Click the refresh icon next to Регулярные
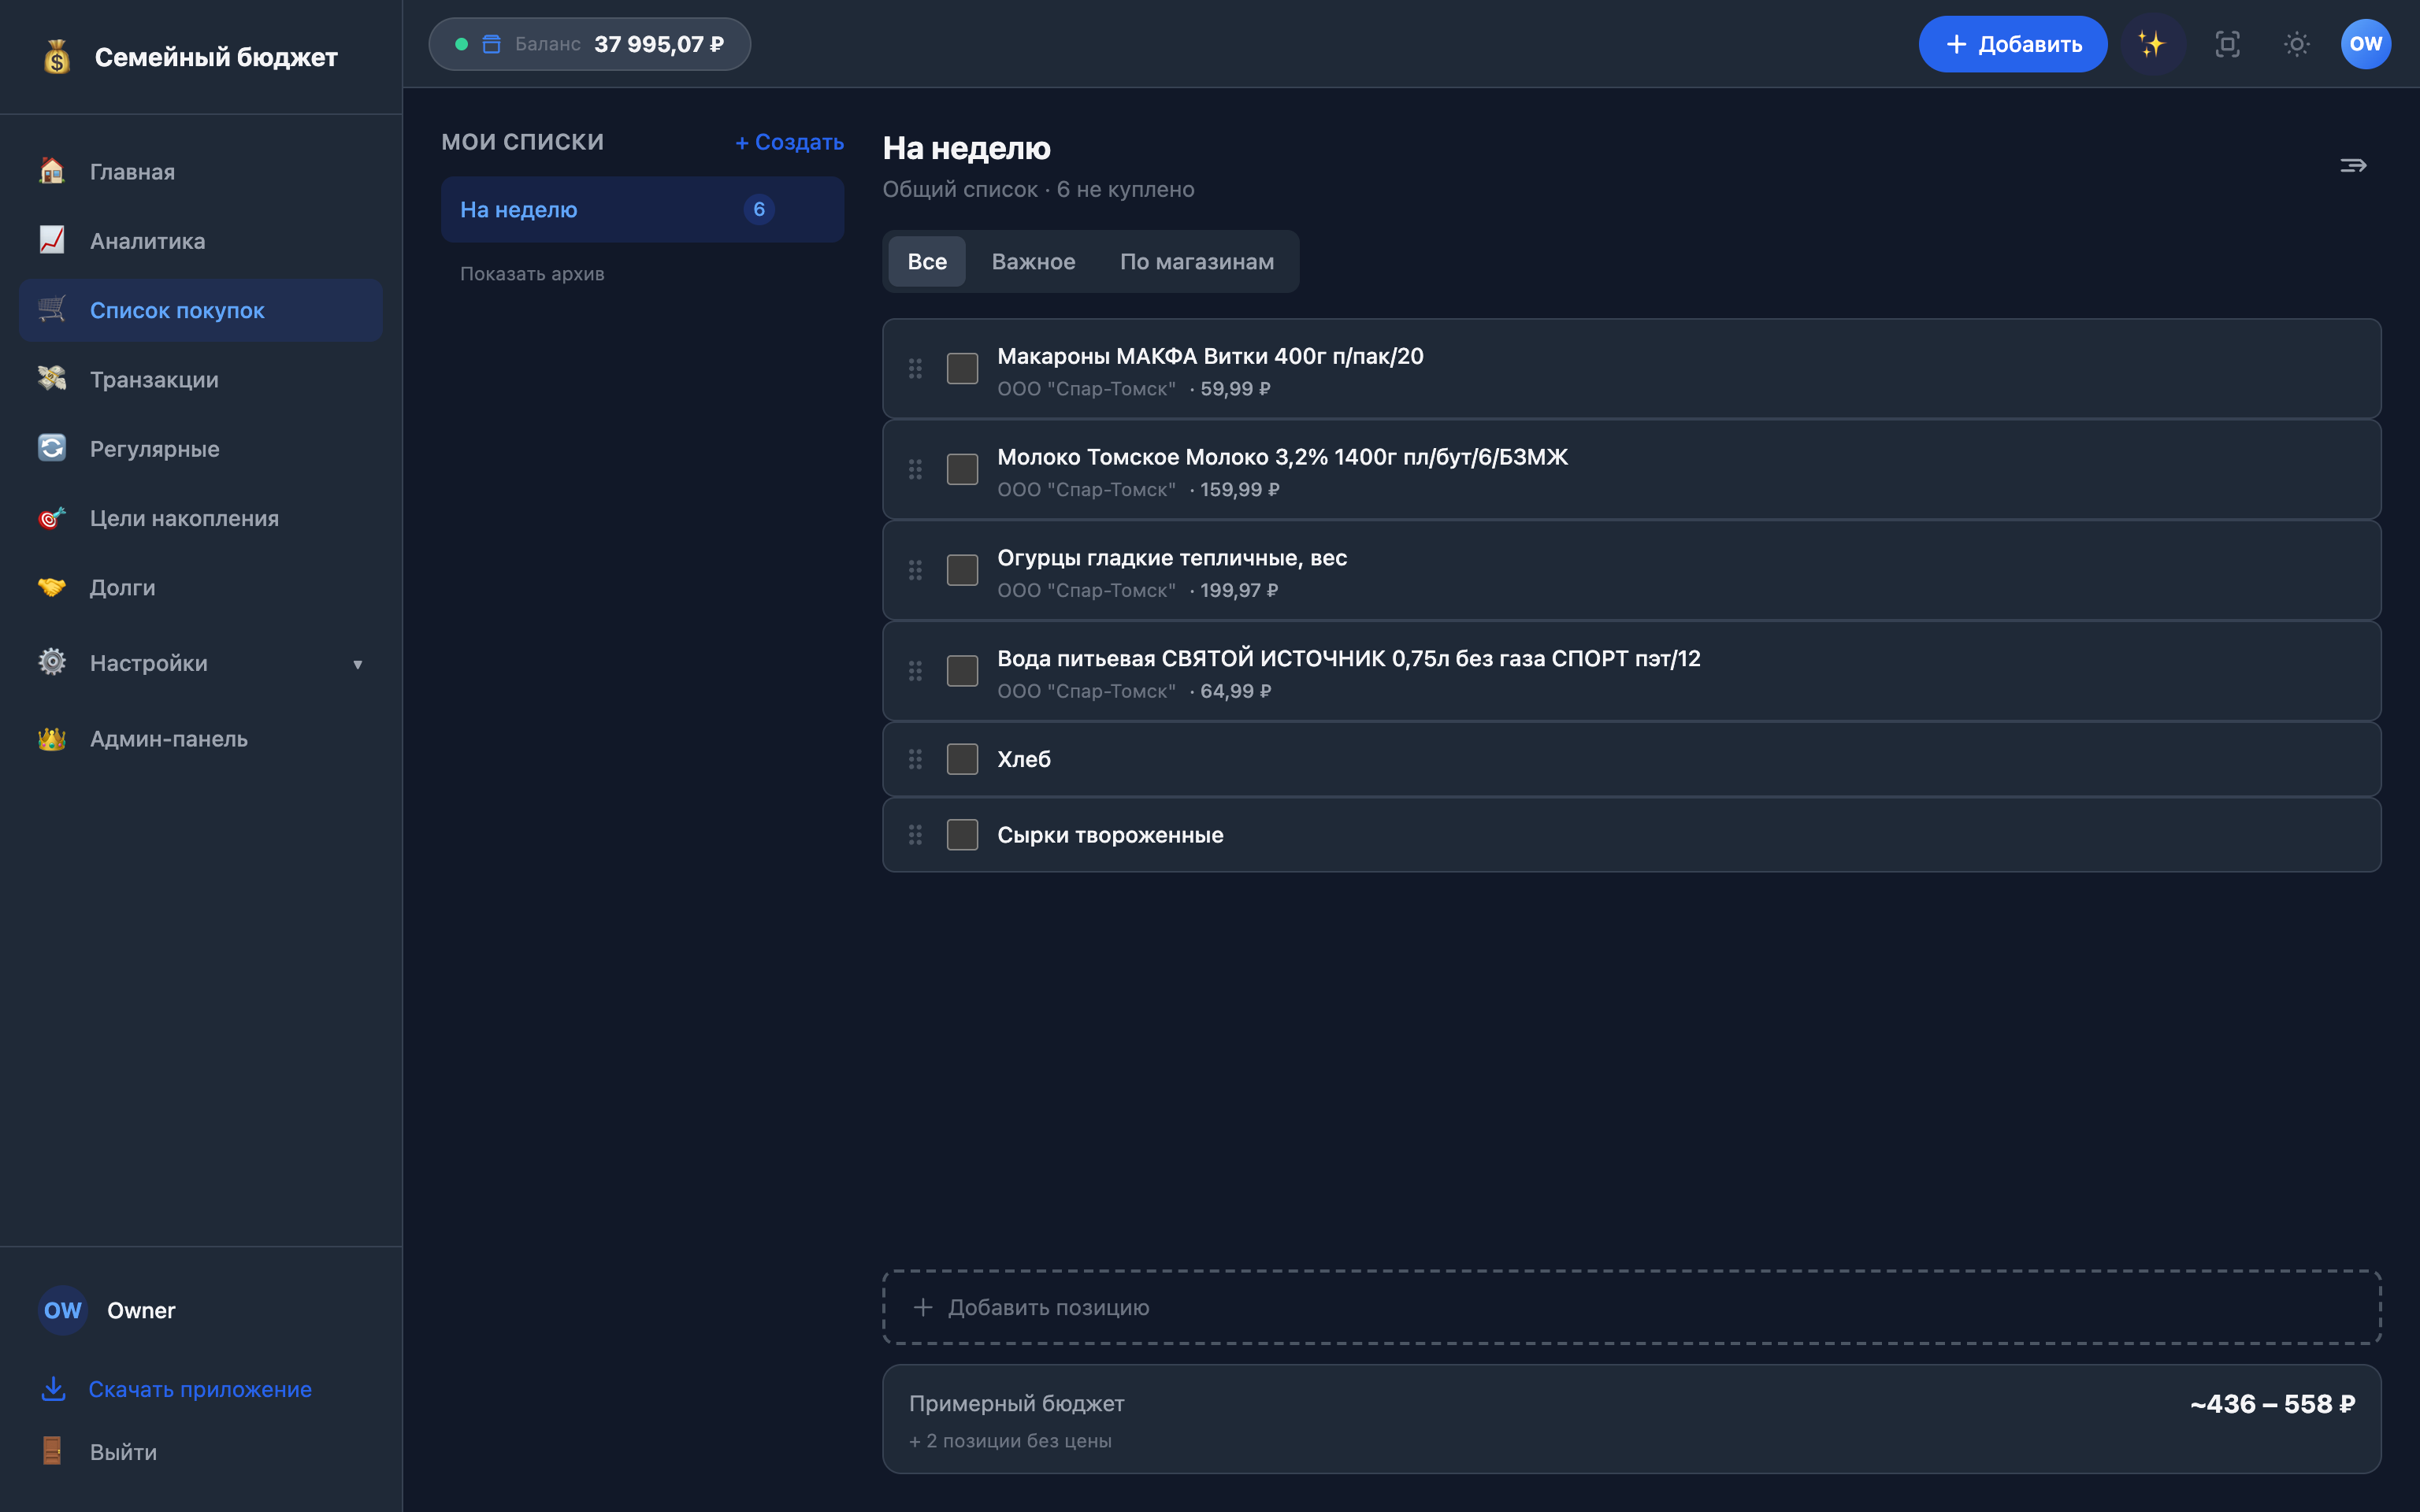The image size is (2420, 1512). pyautogui.click(x=52, y=448)
